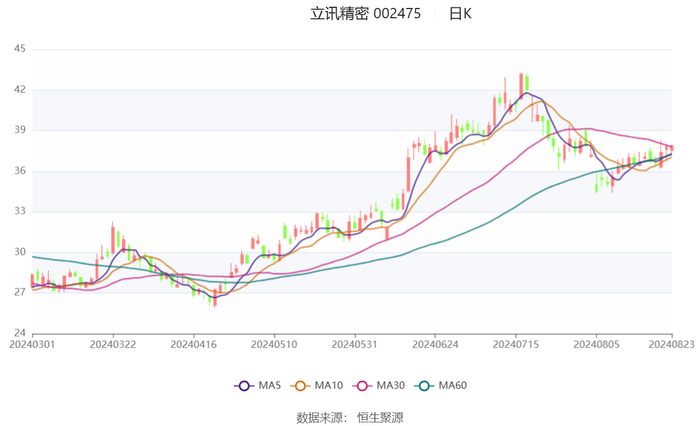Click the 20240624 date axis label
The width and height of the screenshot is (700, 426).
click(435, 345)
